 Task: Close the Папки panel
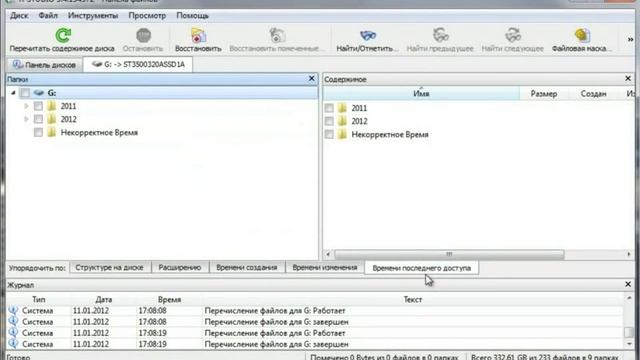311,78
